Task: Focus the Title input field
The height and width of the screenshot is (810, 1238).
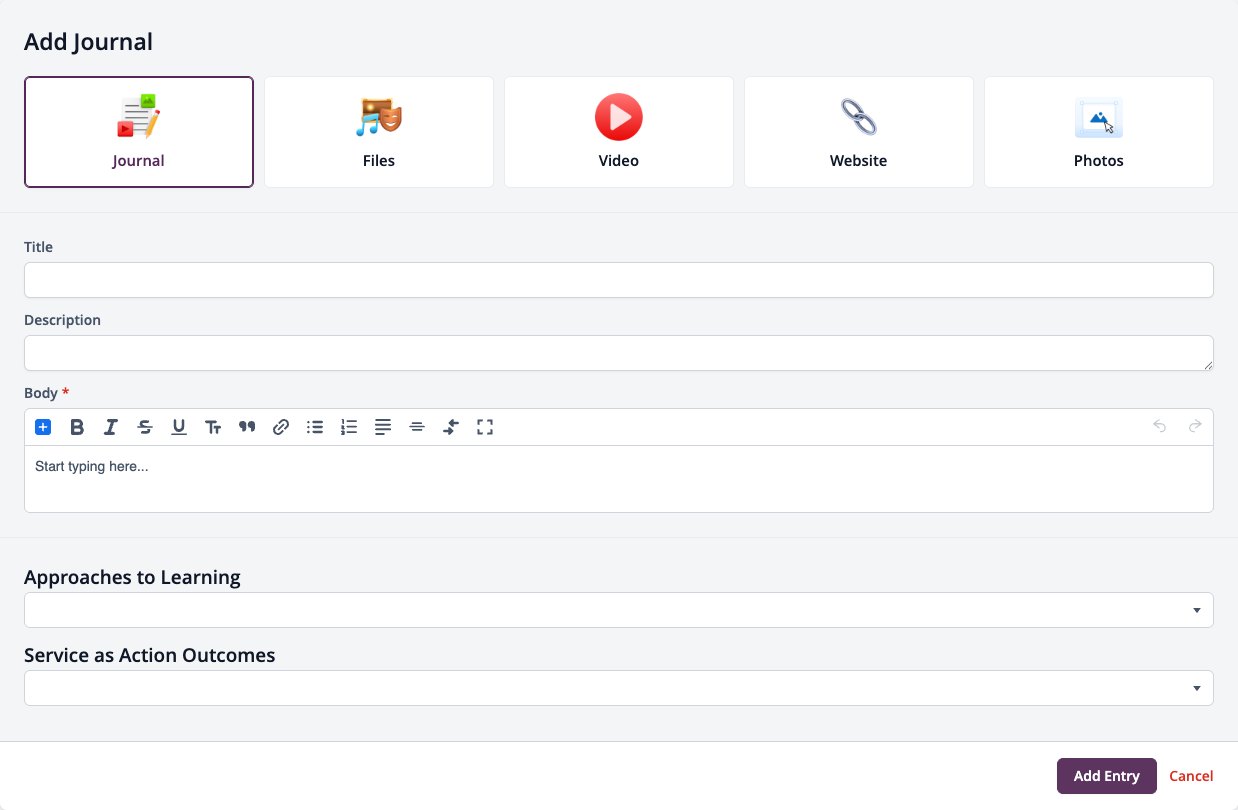Action: pos(619,280)
